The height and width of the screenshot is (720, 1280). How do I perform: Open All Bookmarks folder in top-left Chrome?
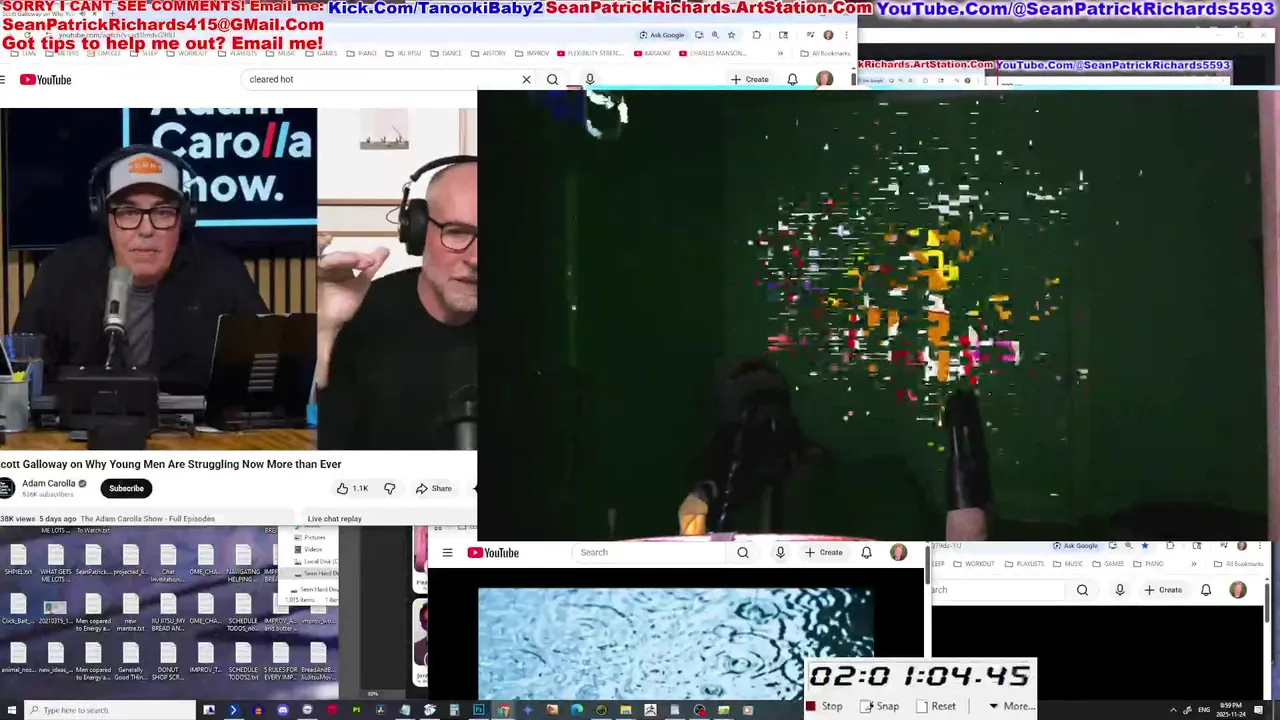825,53
